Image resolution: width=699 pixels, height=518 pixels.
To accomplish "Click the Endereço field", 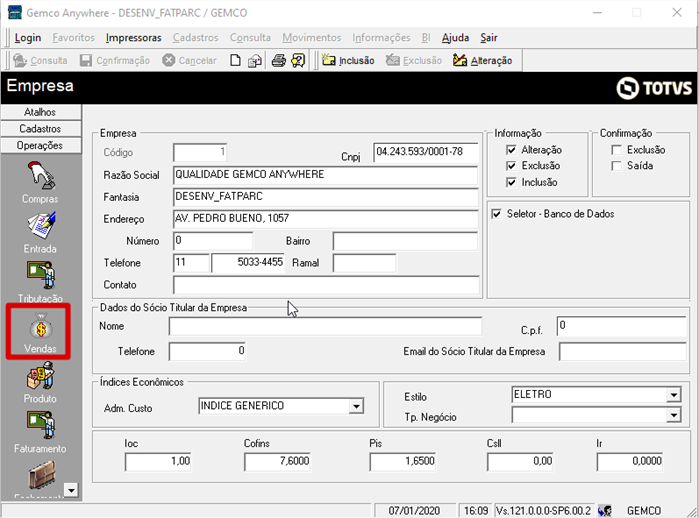I will pyautogui.click(x=325, y=219).
